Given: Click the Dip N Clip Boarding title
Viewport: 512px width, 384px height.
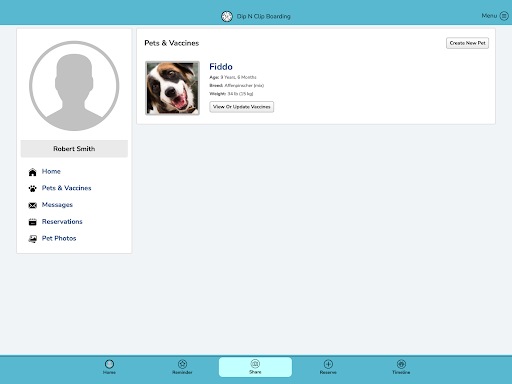Looking at the screenshot, I should 263,16.
